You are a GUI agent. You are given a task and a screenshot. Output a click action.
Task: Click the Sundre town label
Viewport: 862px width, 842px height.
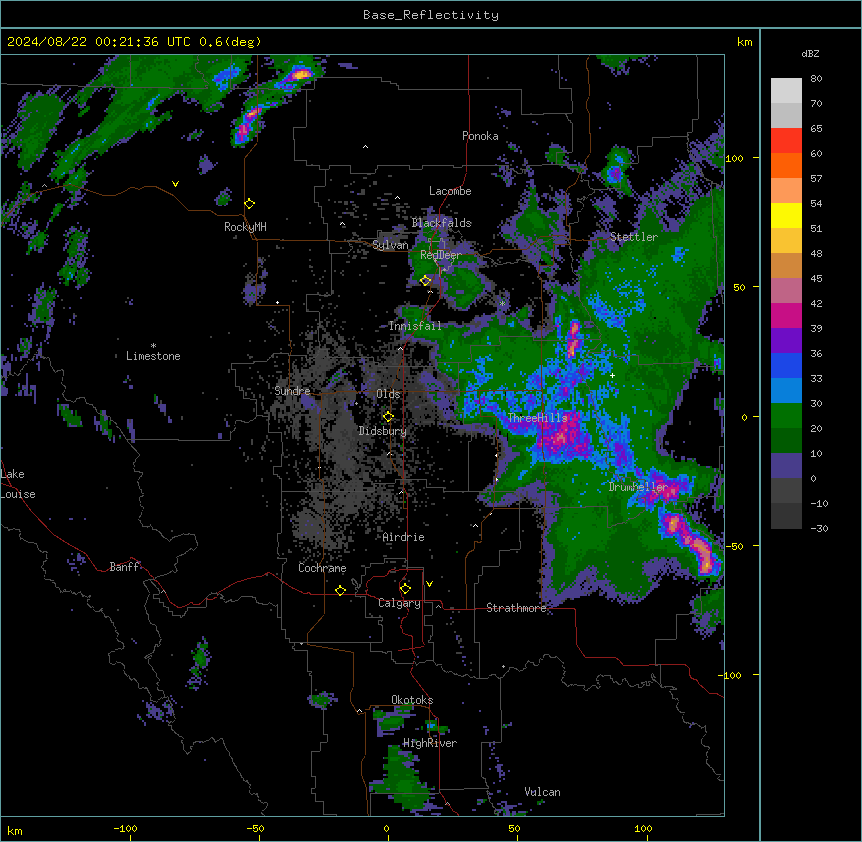point(292,391)
